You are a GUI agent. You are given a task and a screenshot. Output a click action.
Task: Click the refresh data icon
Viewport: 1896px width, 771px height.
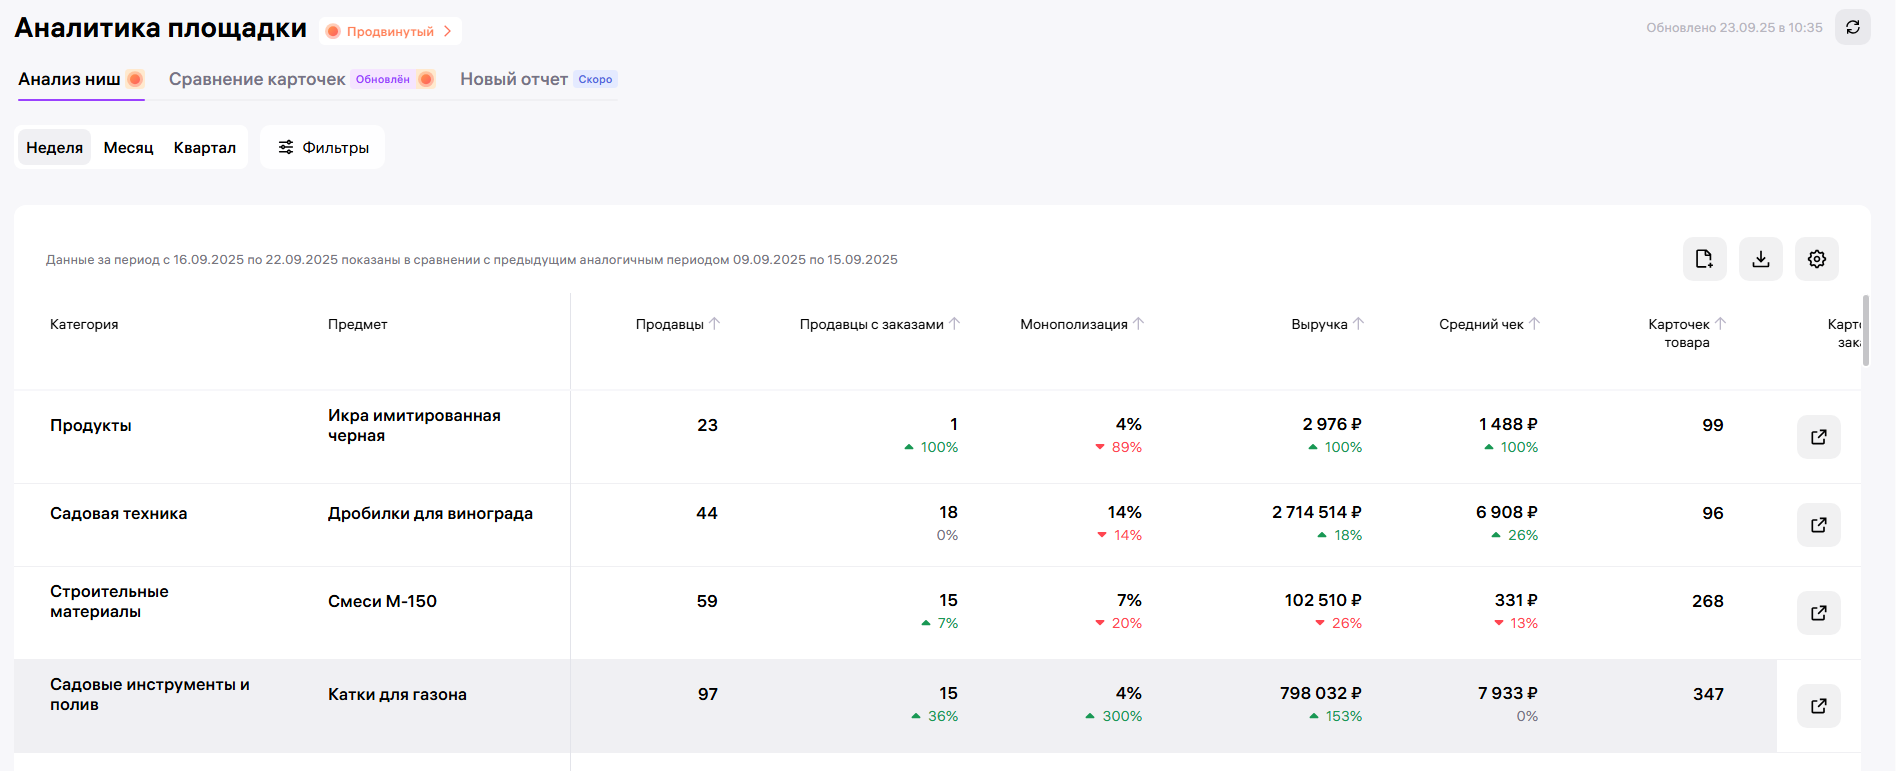[x=1852, y=28]
